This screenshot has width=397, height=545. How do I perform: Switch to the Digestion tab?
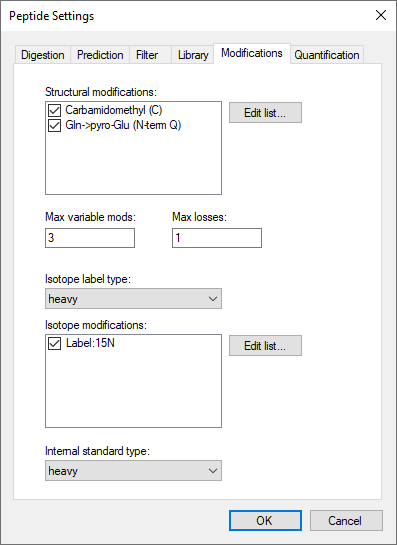pos(42,55)
